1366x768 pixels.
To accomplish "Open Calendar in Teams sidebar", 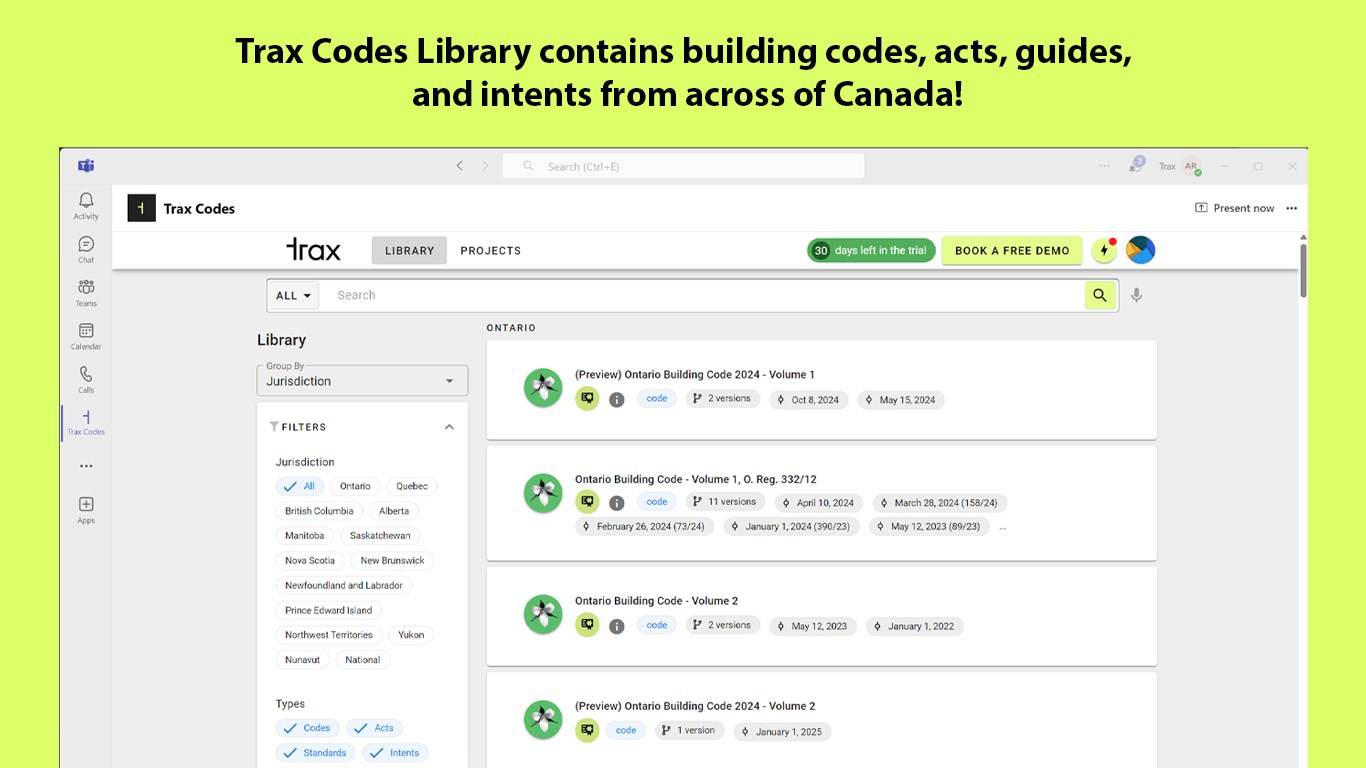I will pyautogui.click(x=86, y=336).
